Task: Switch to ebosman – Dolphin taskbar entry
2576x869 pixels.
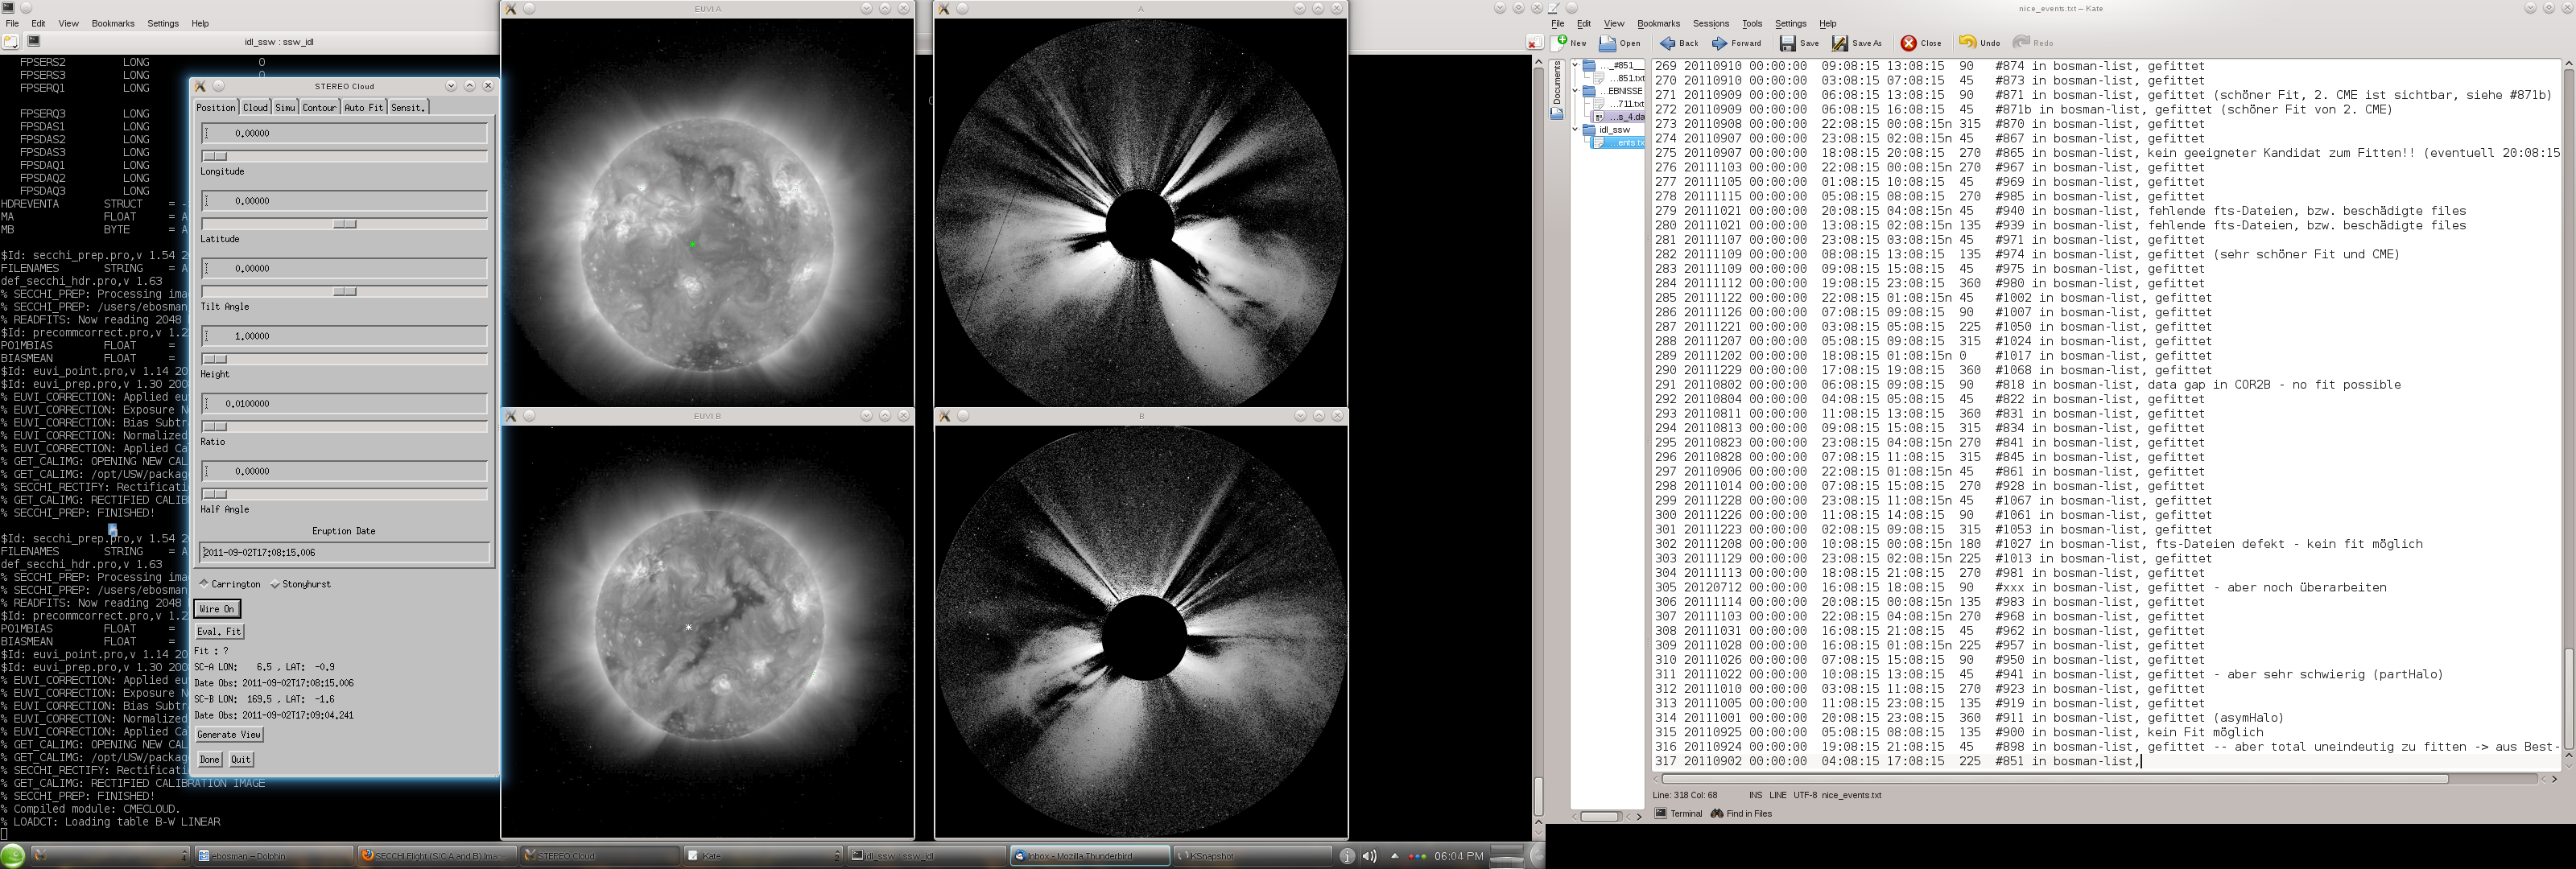Action: click(x=273, y=855)
